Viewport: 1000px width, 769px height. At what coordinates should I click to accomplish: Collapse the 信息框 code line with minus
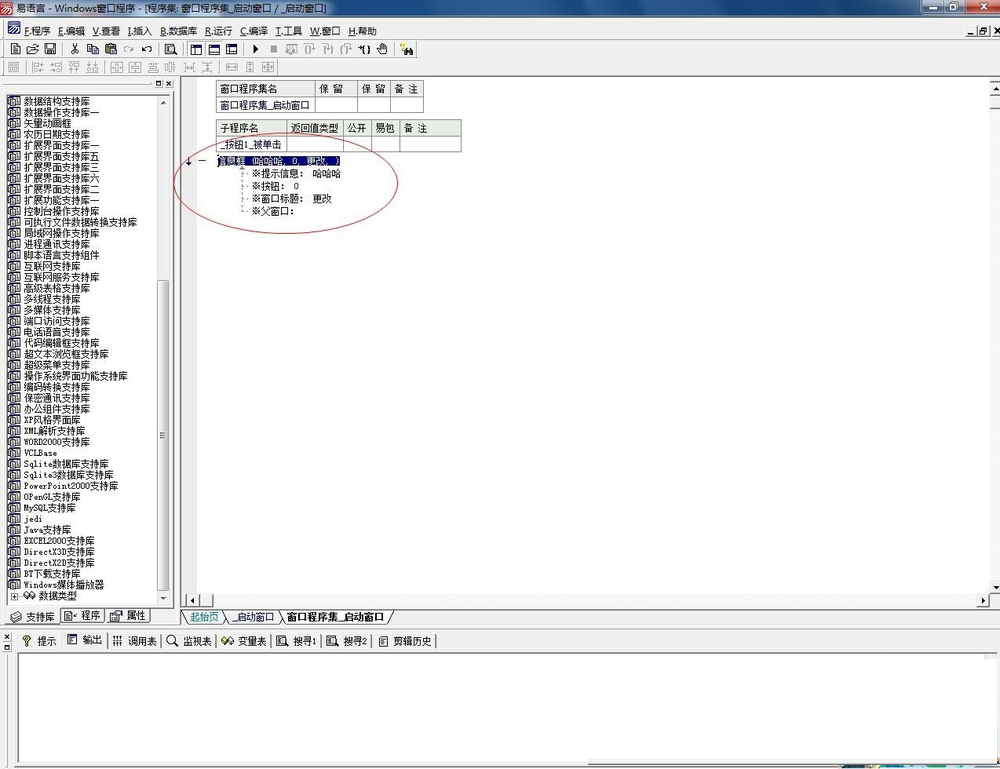(x=202, y=161)
